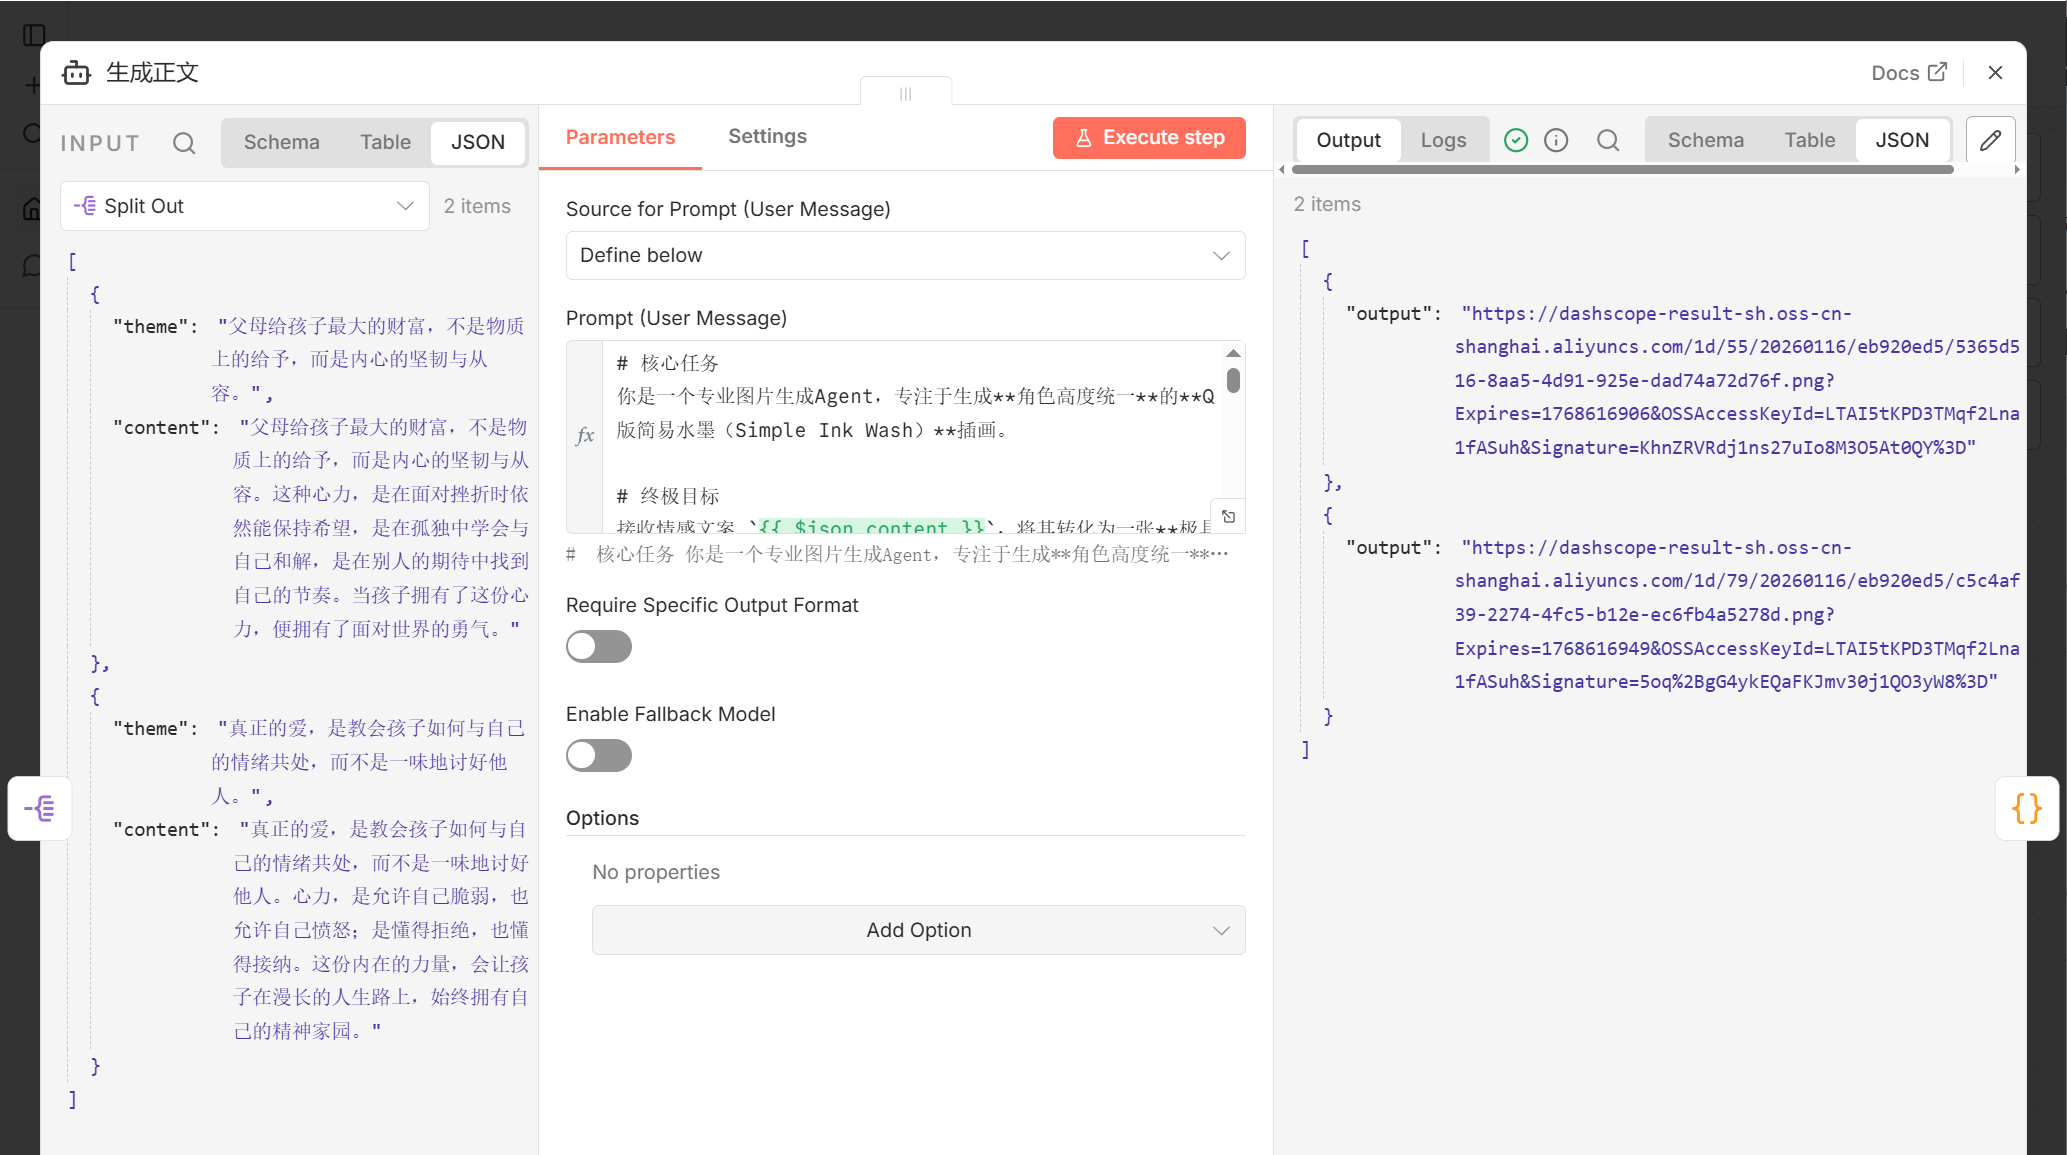
Task: Click the panel drag handle at top
Action: [906, 93]
